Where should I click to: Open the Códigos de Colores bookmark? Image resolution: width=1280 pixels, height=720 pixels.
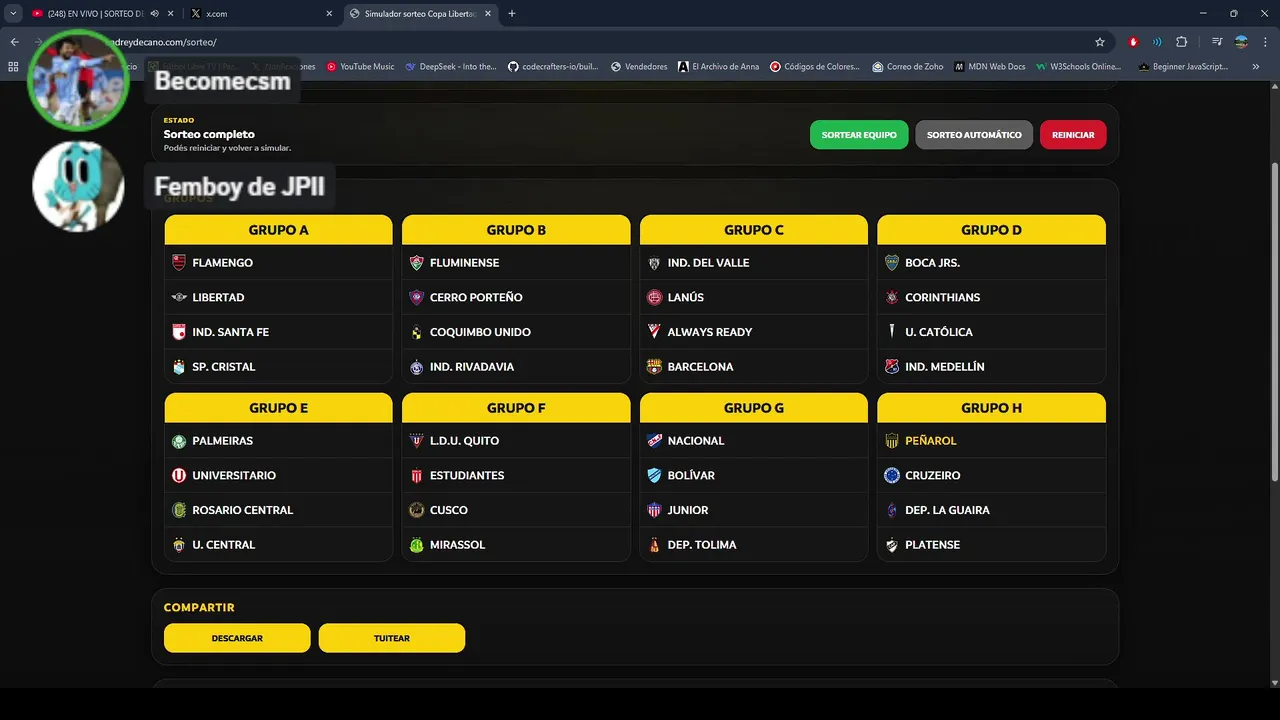814,67
